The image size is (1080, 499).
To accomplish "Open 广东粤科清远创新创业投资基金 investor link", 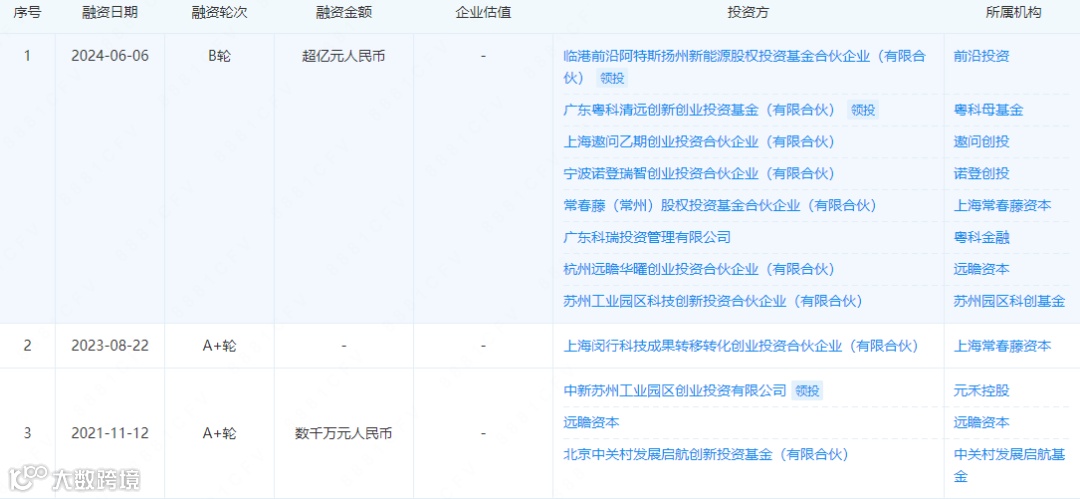I will [x=699, y=110].
